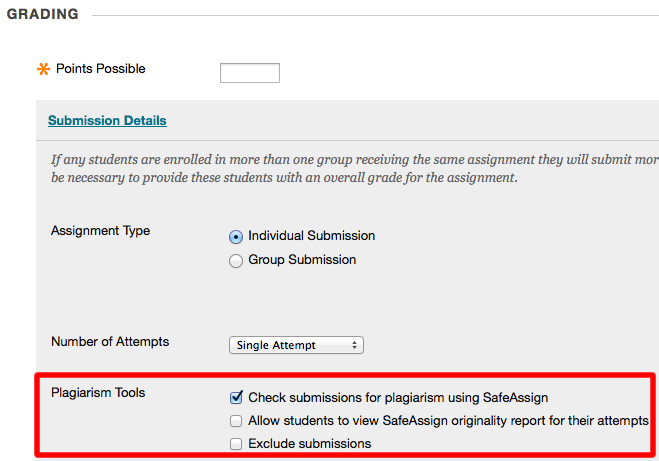Click the Points Possible input field
The height and width of the screenshot is (461, 659).
point(249,72)
